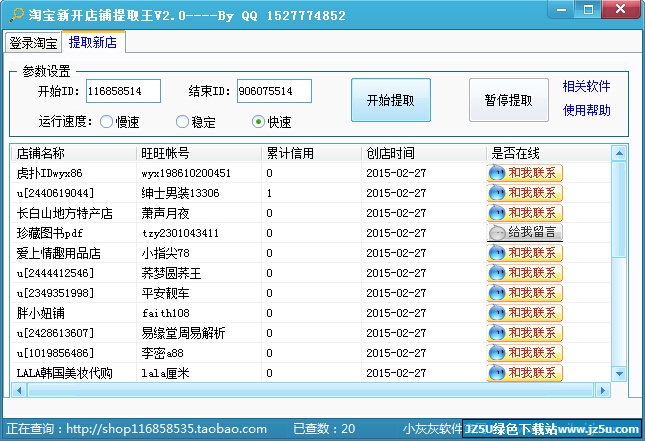
Task: Select shop name u[2444412546]
Action: 56,273
